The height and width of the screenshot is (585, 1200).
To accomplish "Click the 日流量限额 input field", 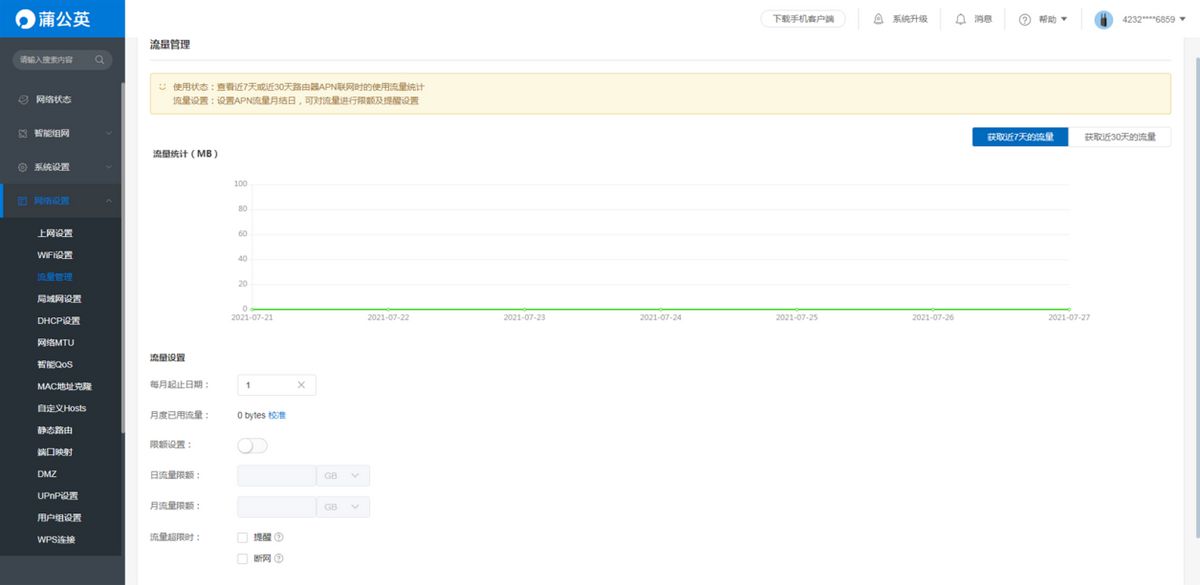I will pyautogui.click(x=276, y=476).
